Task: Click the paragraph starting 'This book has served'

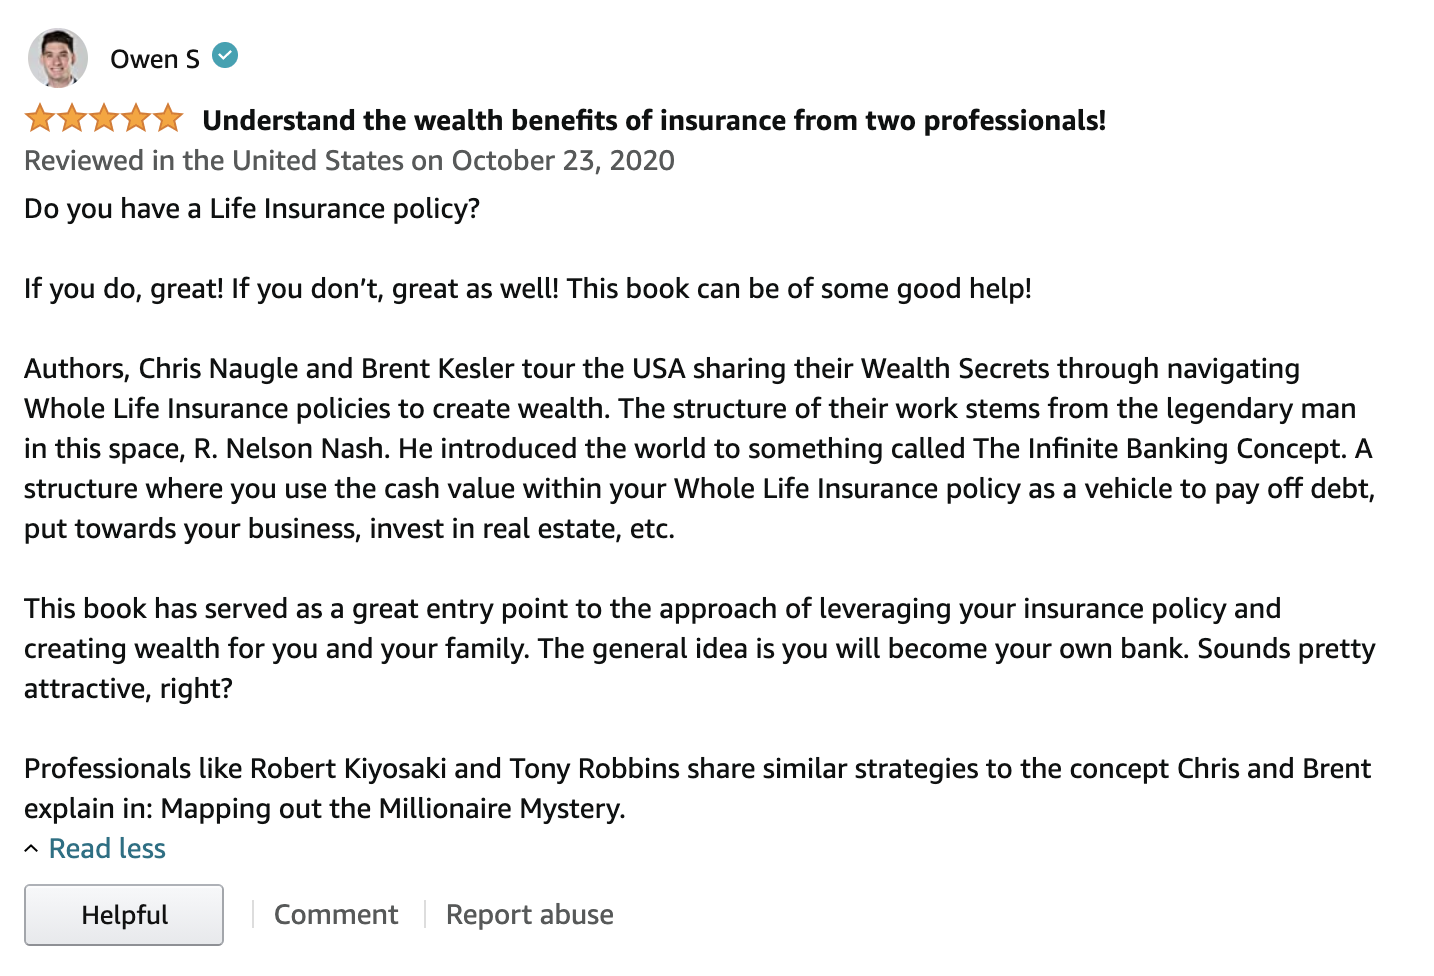Action: pos(700,648)
